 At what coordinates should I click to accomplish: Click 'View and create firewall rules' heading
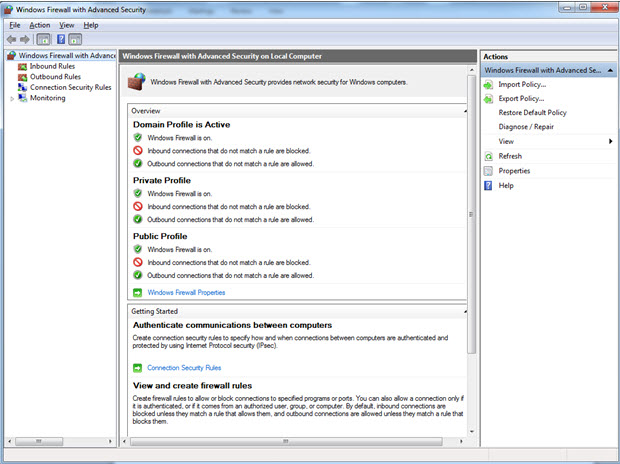click(193, 386)
